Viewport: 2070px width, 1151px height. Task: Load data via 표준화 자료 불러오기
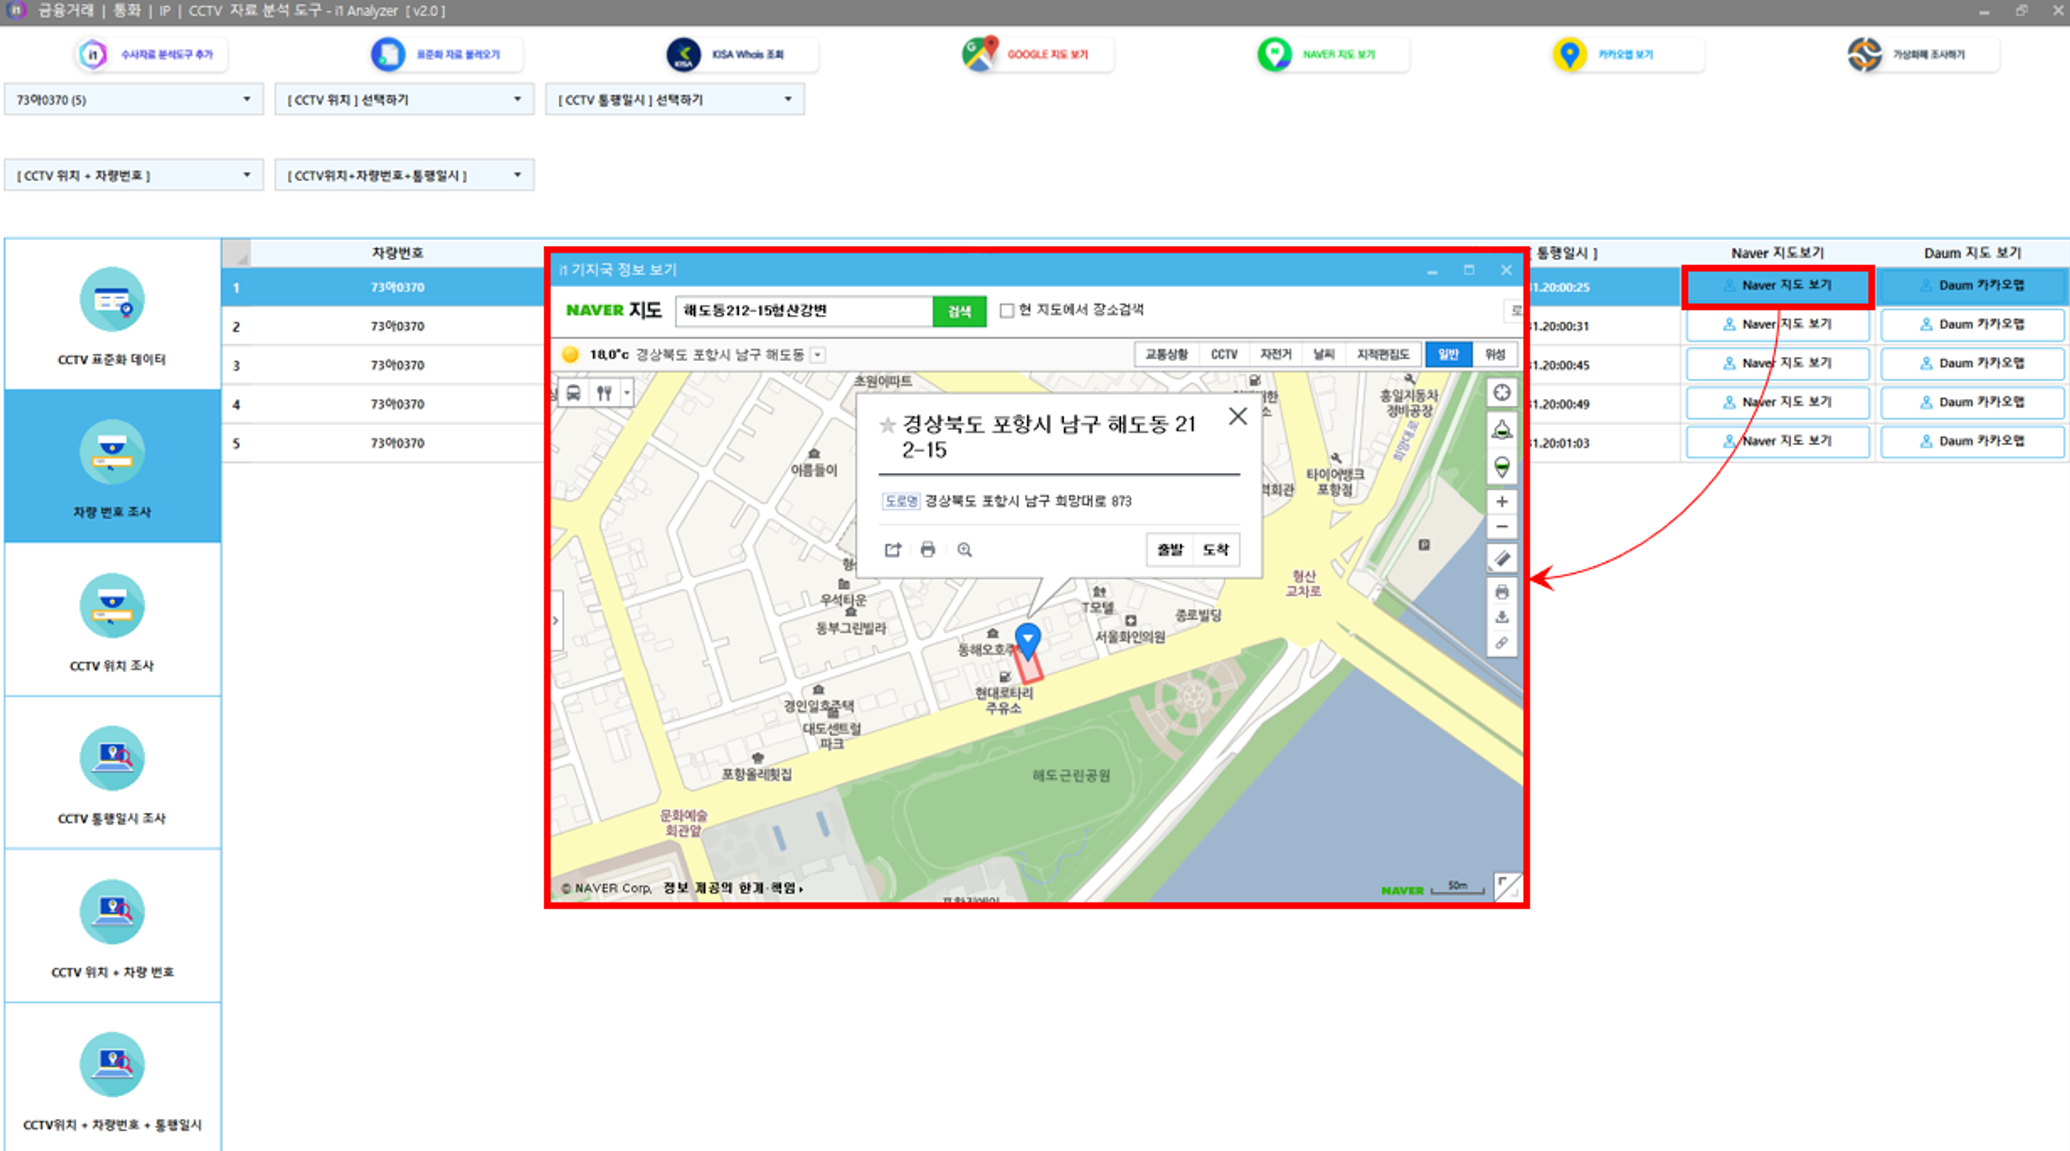tap(447, 54)
